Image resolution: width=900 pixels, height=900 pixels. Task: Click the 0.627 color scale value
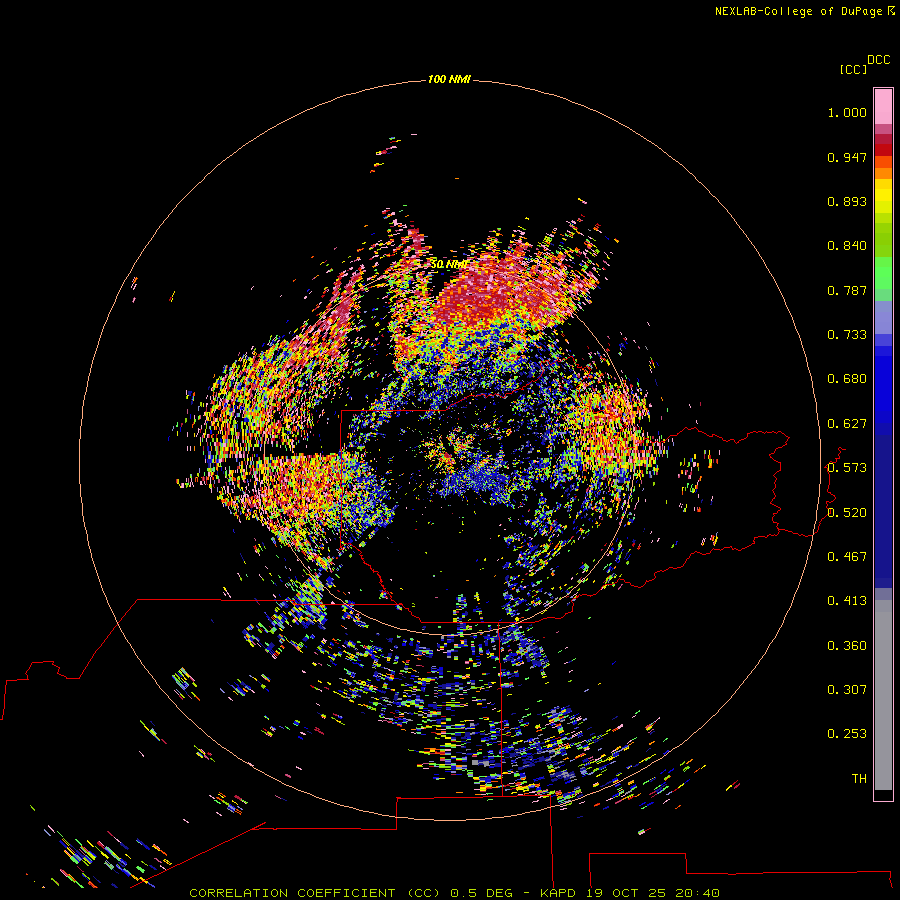click(847, 424)
